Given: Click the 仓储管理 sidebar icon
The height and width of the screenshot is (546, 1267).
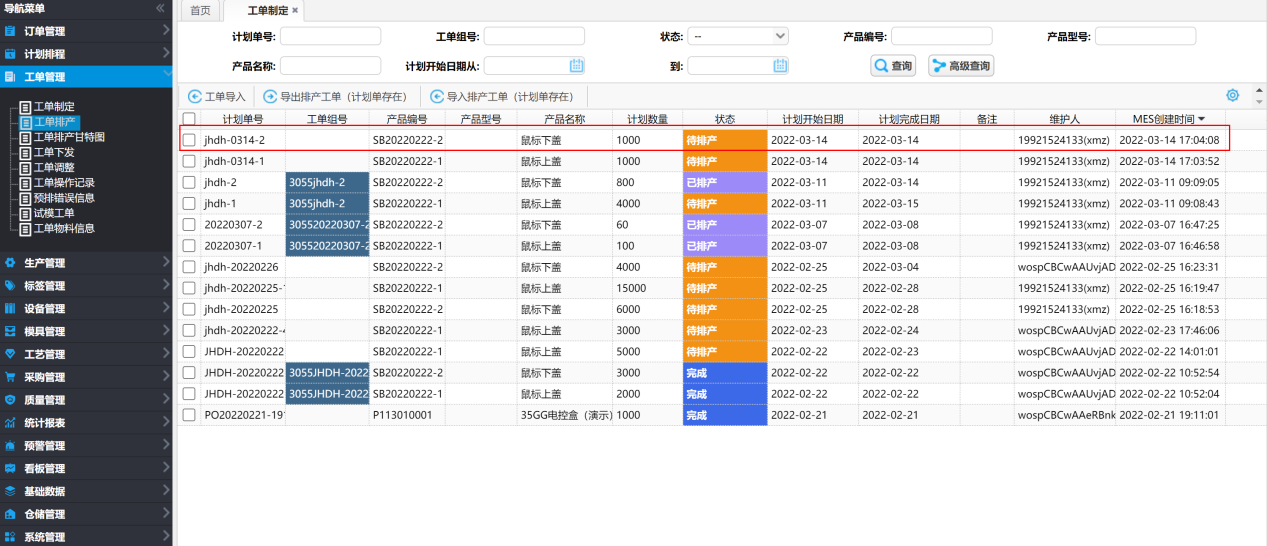Looking at the screenshot, I should click(x=10, y=515).
